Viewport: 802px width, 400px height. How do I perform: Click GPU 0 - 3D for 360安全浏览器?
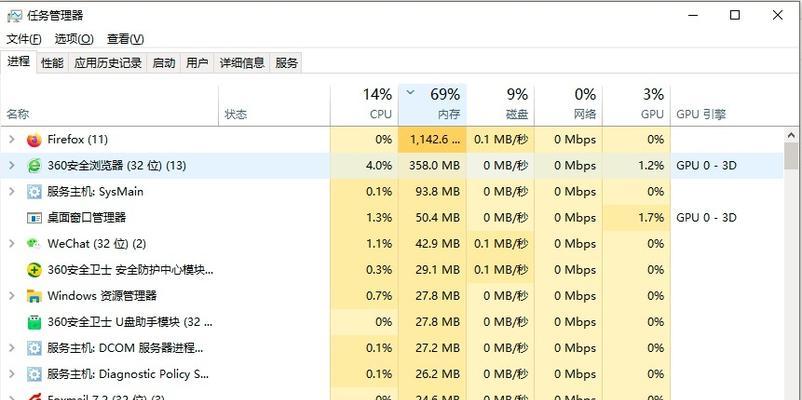point(706,166)
